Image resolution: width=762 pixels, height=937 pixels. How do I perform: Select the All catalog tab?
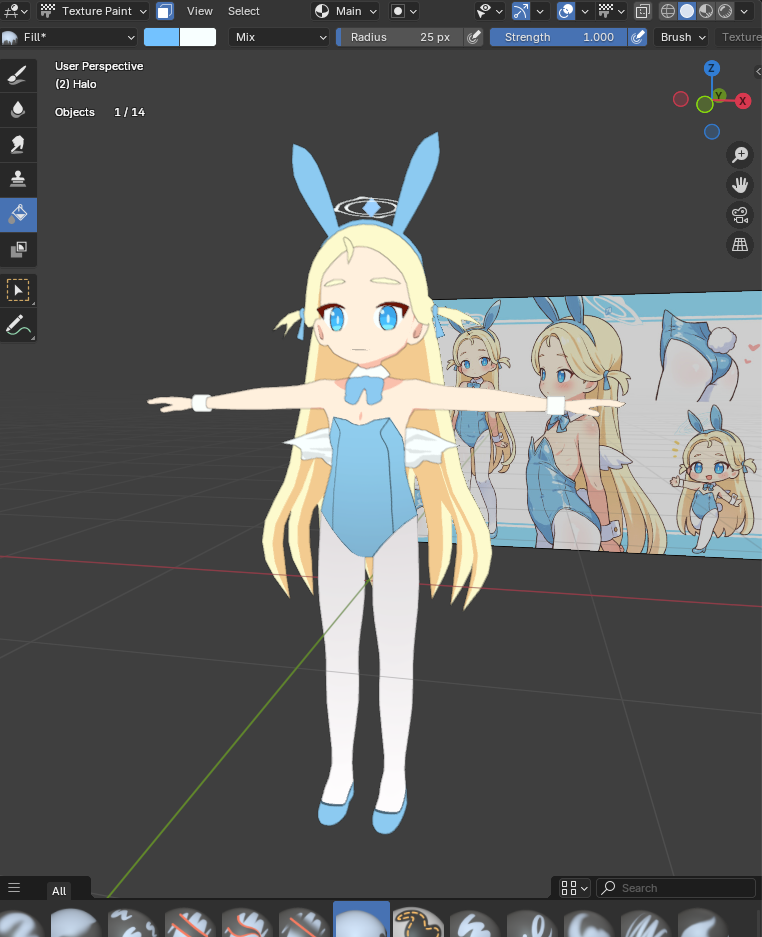[59, 890]
